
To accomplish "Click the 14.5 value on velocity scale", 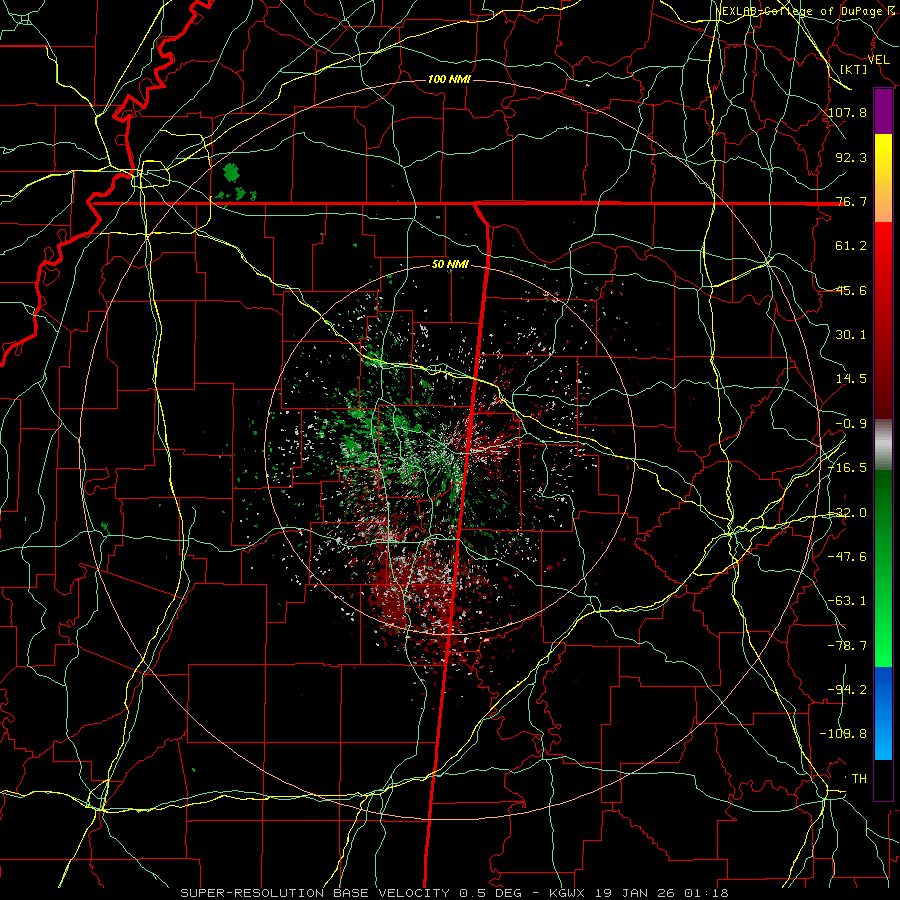I will [851, 379].
